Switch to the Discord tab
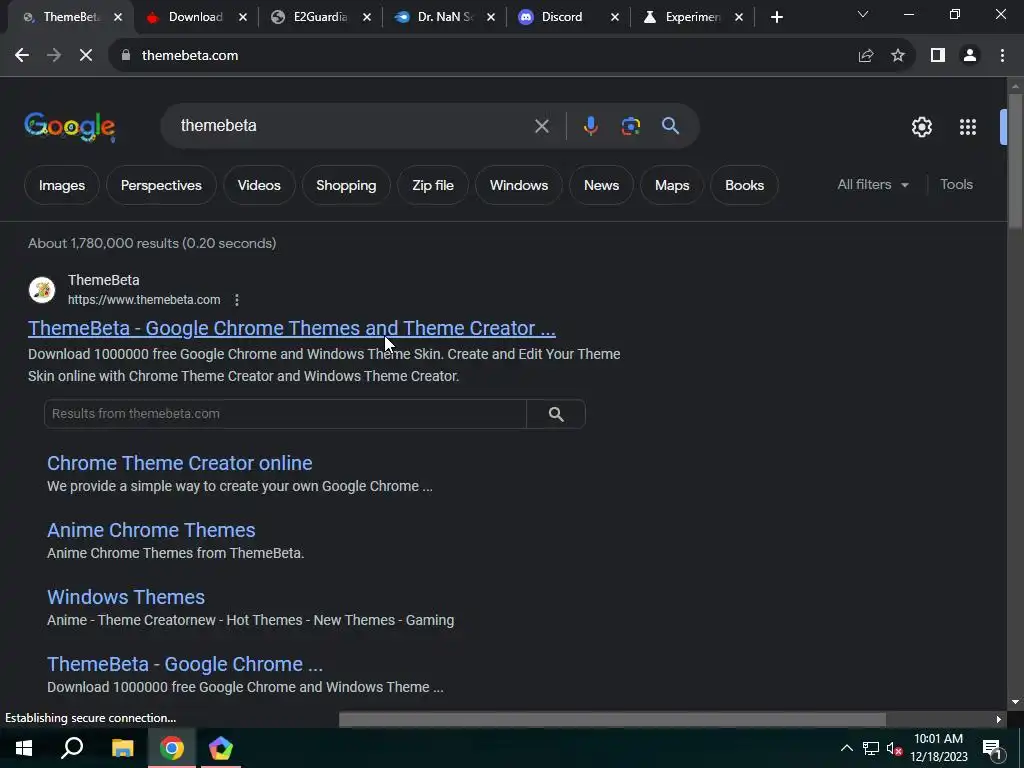Viewport: 1024px width, 768px height. 561,17
